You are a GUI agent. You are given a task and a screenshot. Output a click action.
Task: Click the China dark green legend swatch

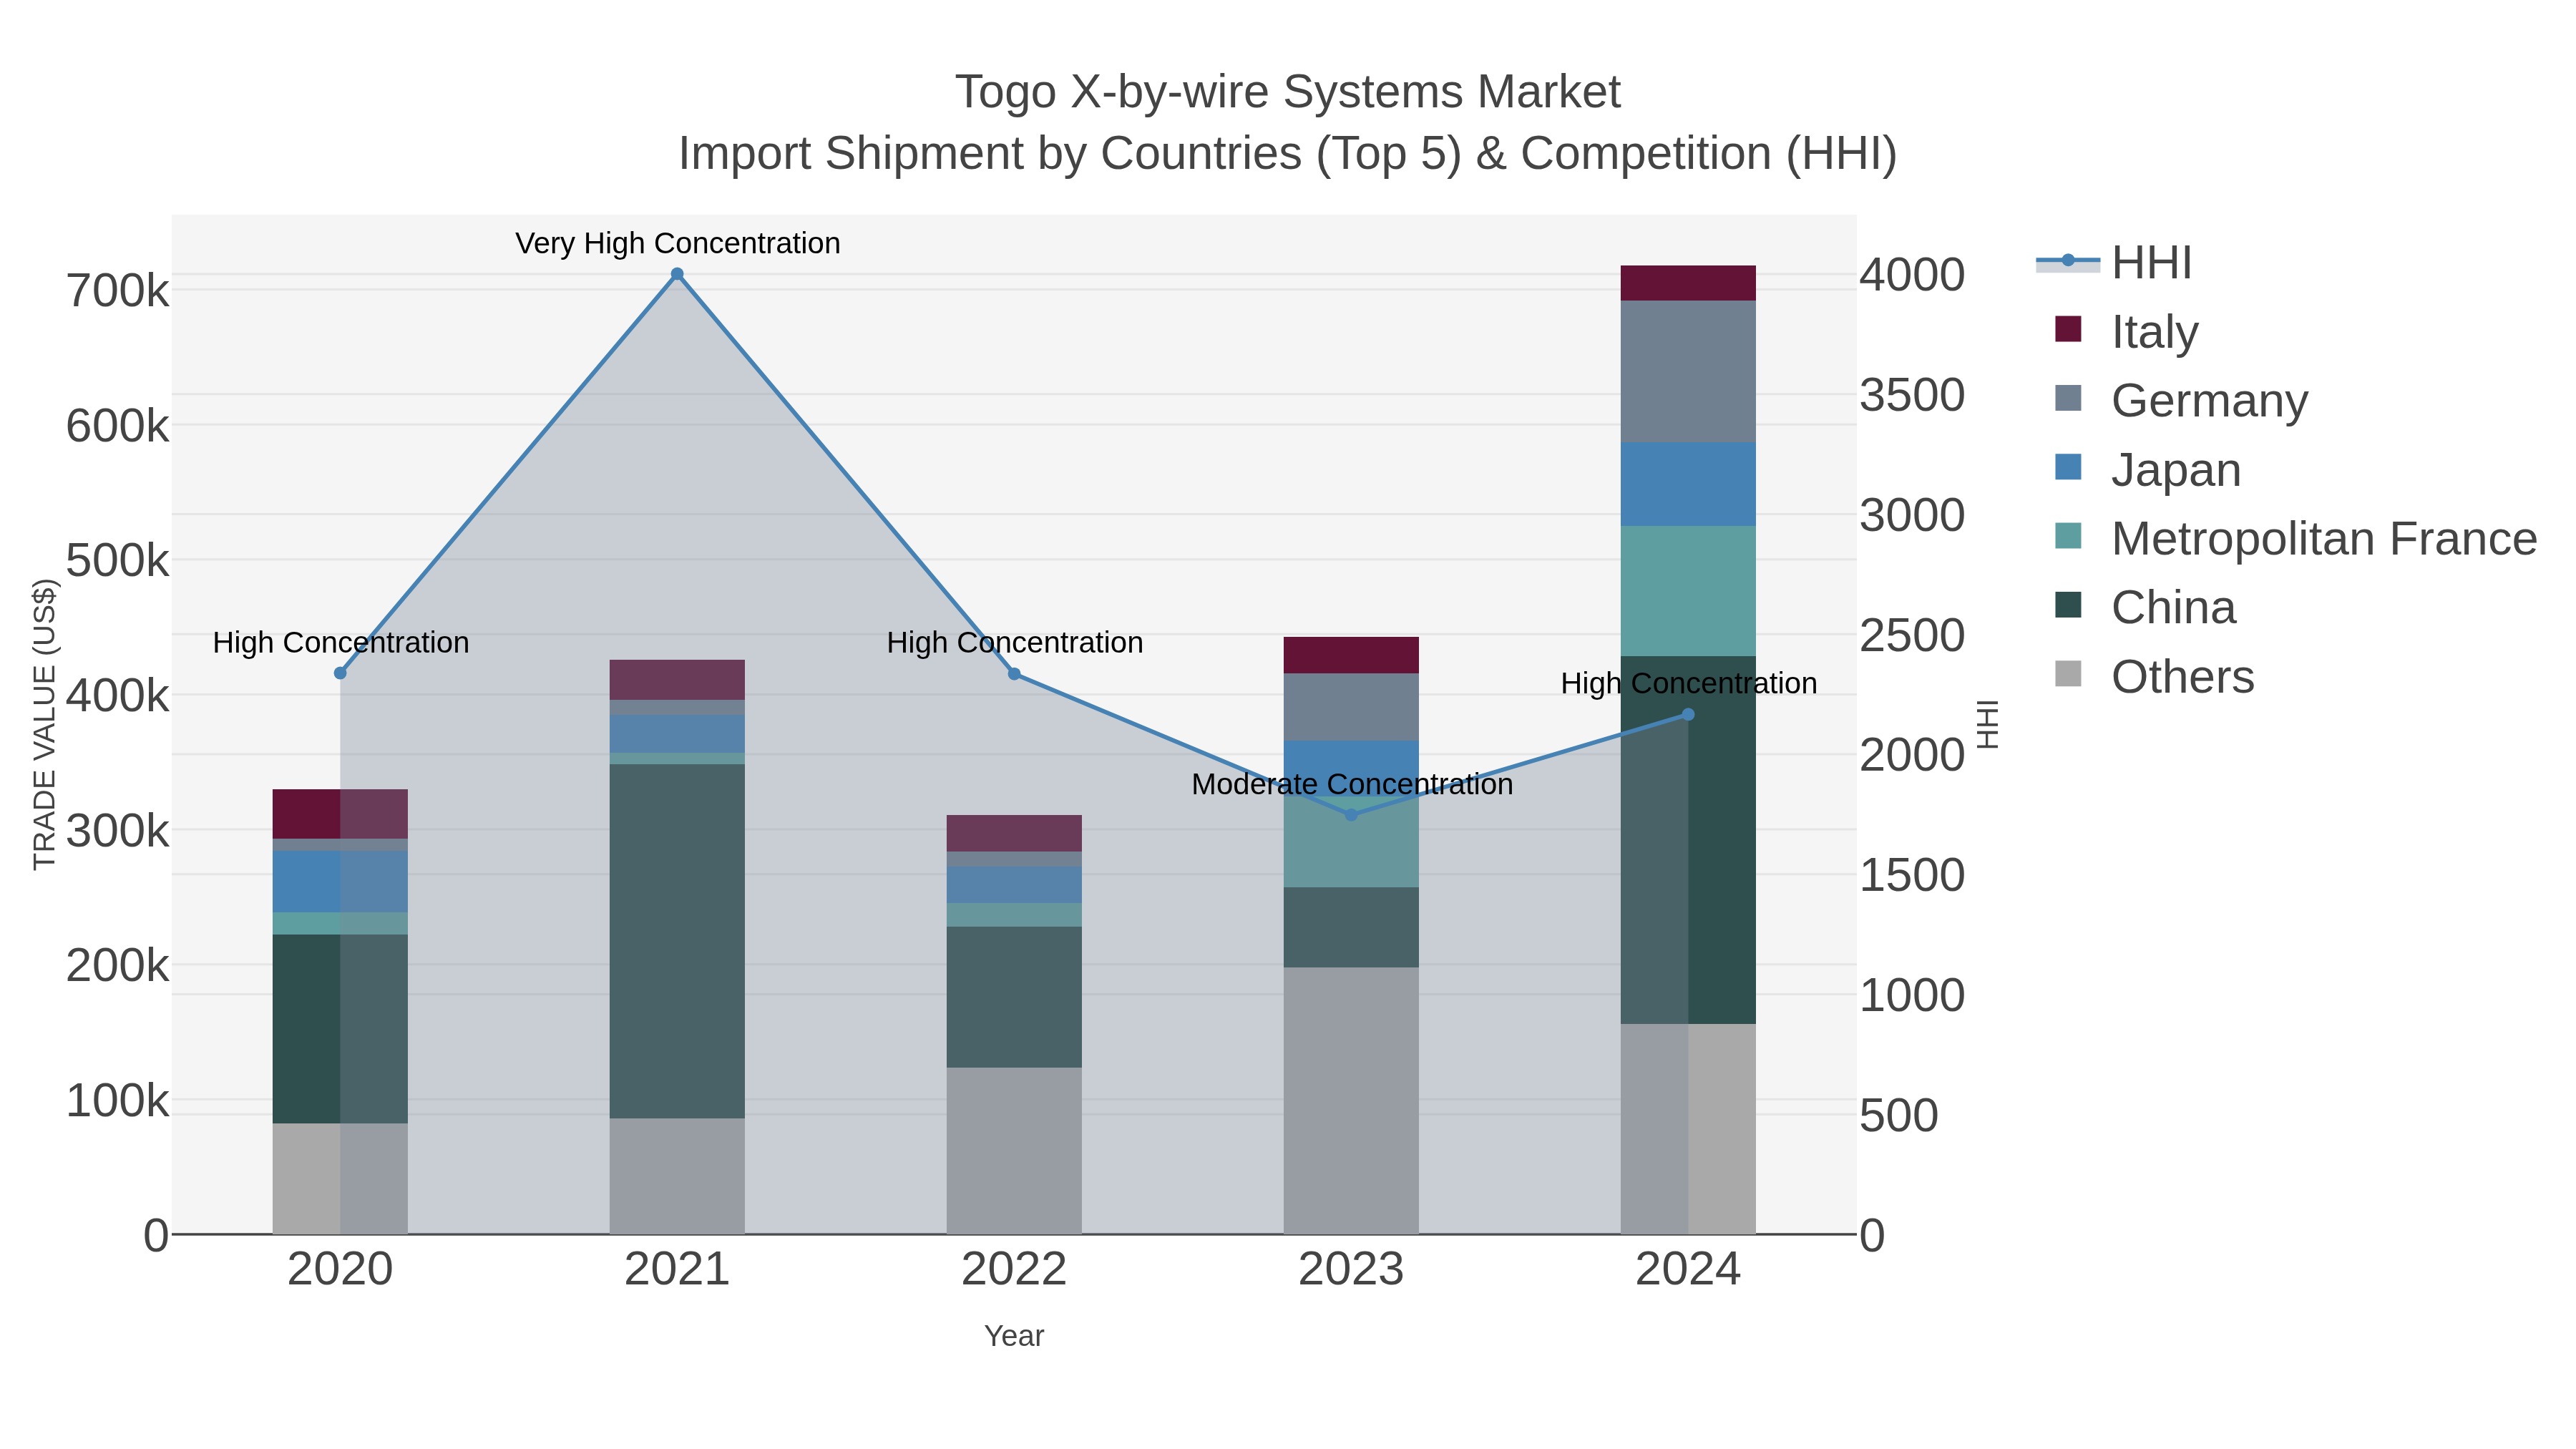[x=2068, y=605]
